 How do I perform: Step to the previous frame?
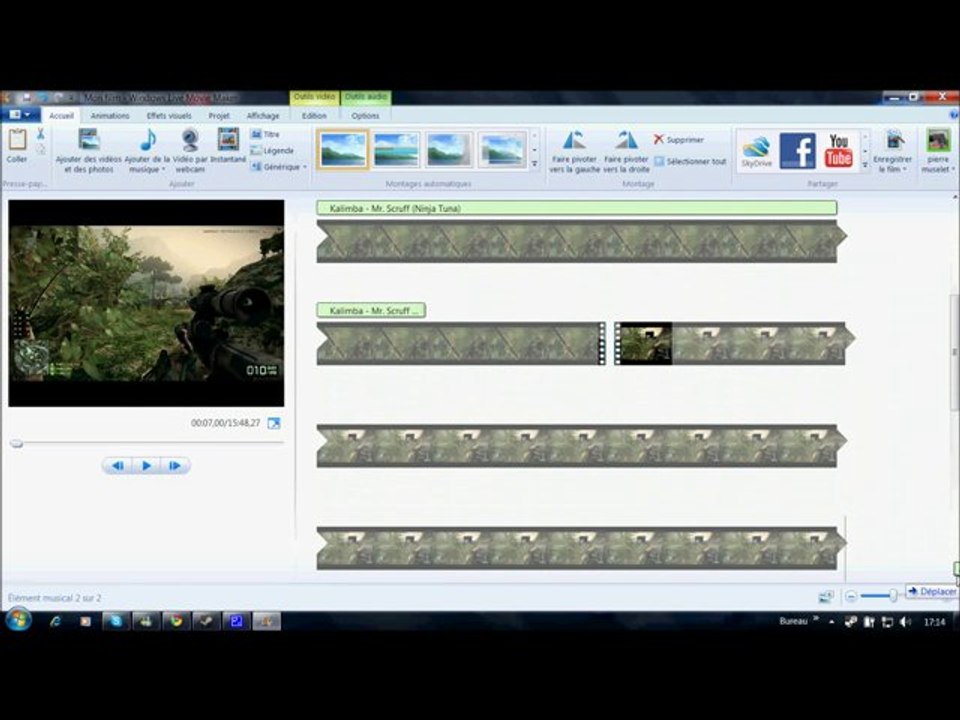pos(118,466)
